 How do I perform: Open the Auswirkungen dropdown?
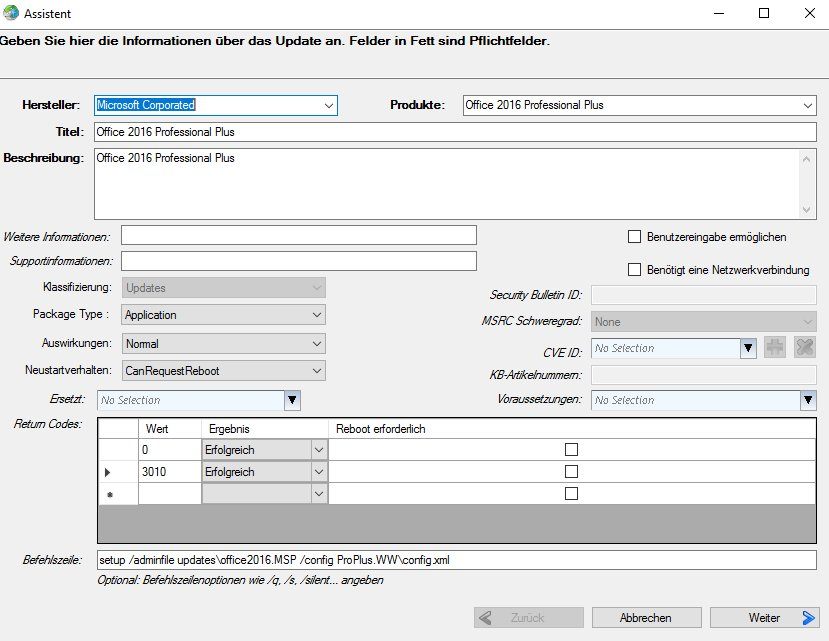click(x=317, y=344)
